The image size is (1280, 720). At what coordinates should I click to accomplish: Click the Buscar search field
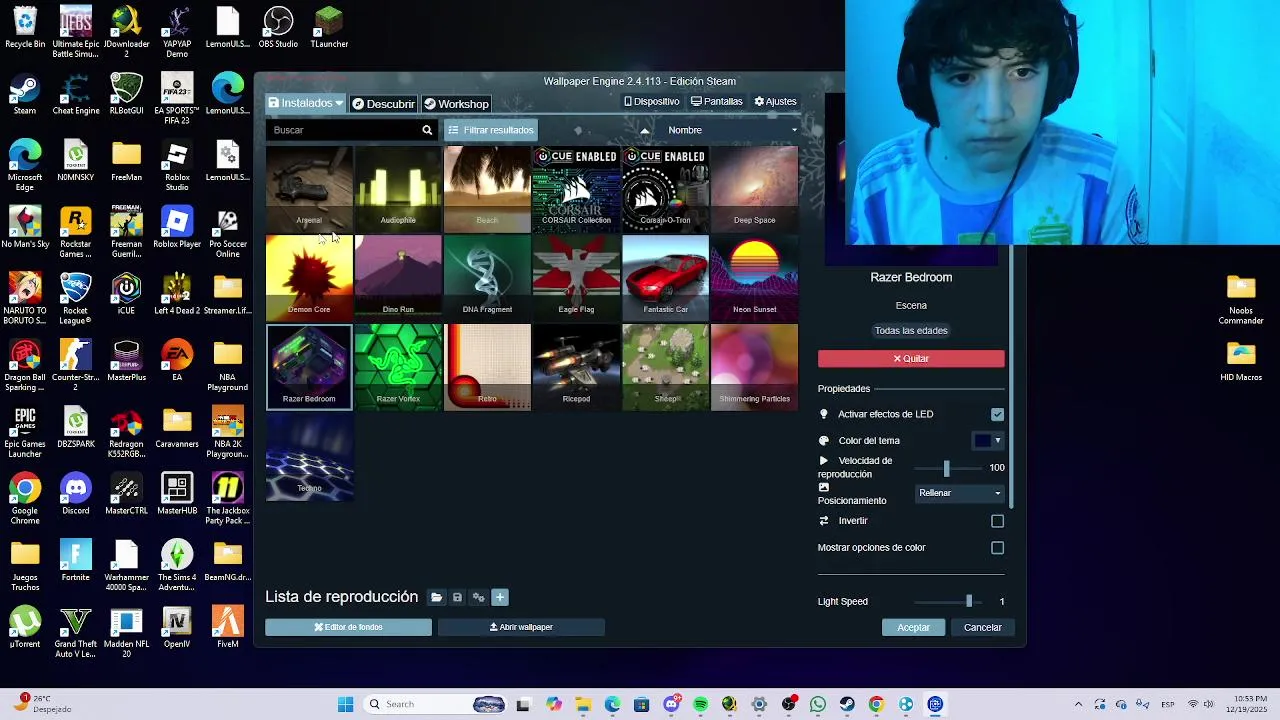343,130
